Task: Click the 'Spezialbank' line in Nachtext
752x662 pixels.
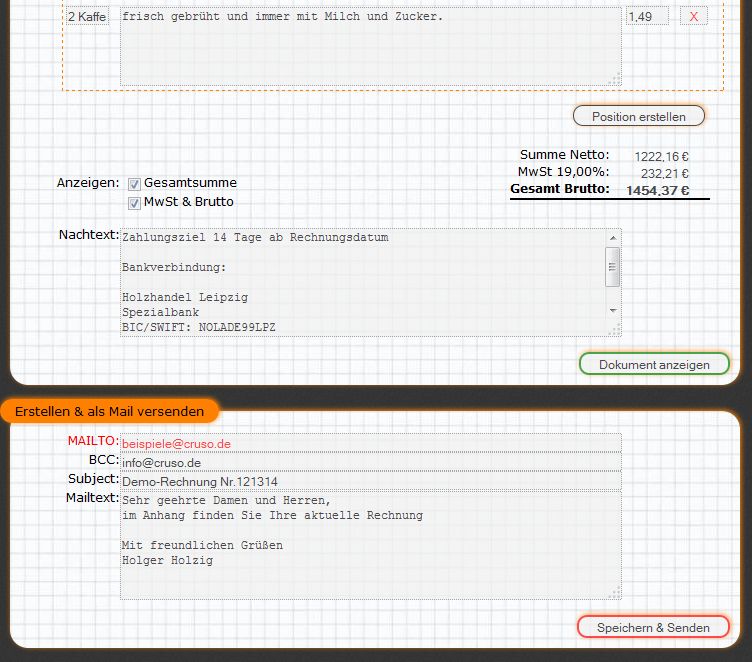Action: pos(160,312)
